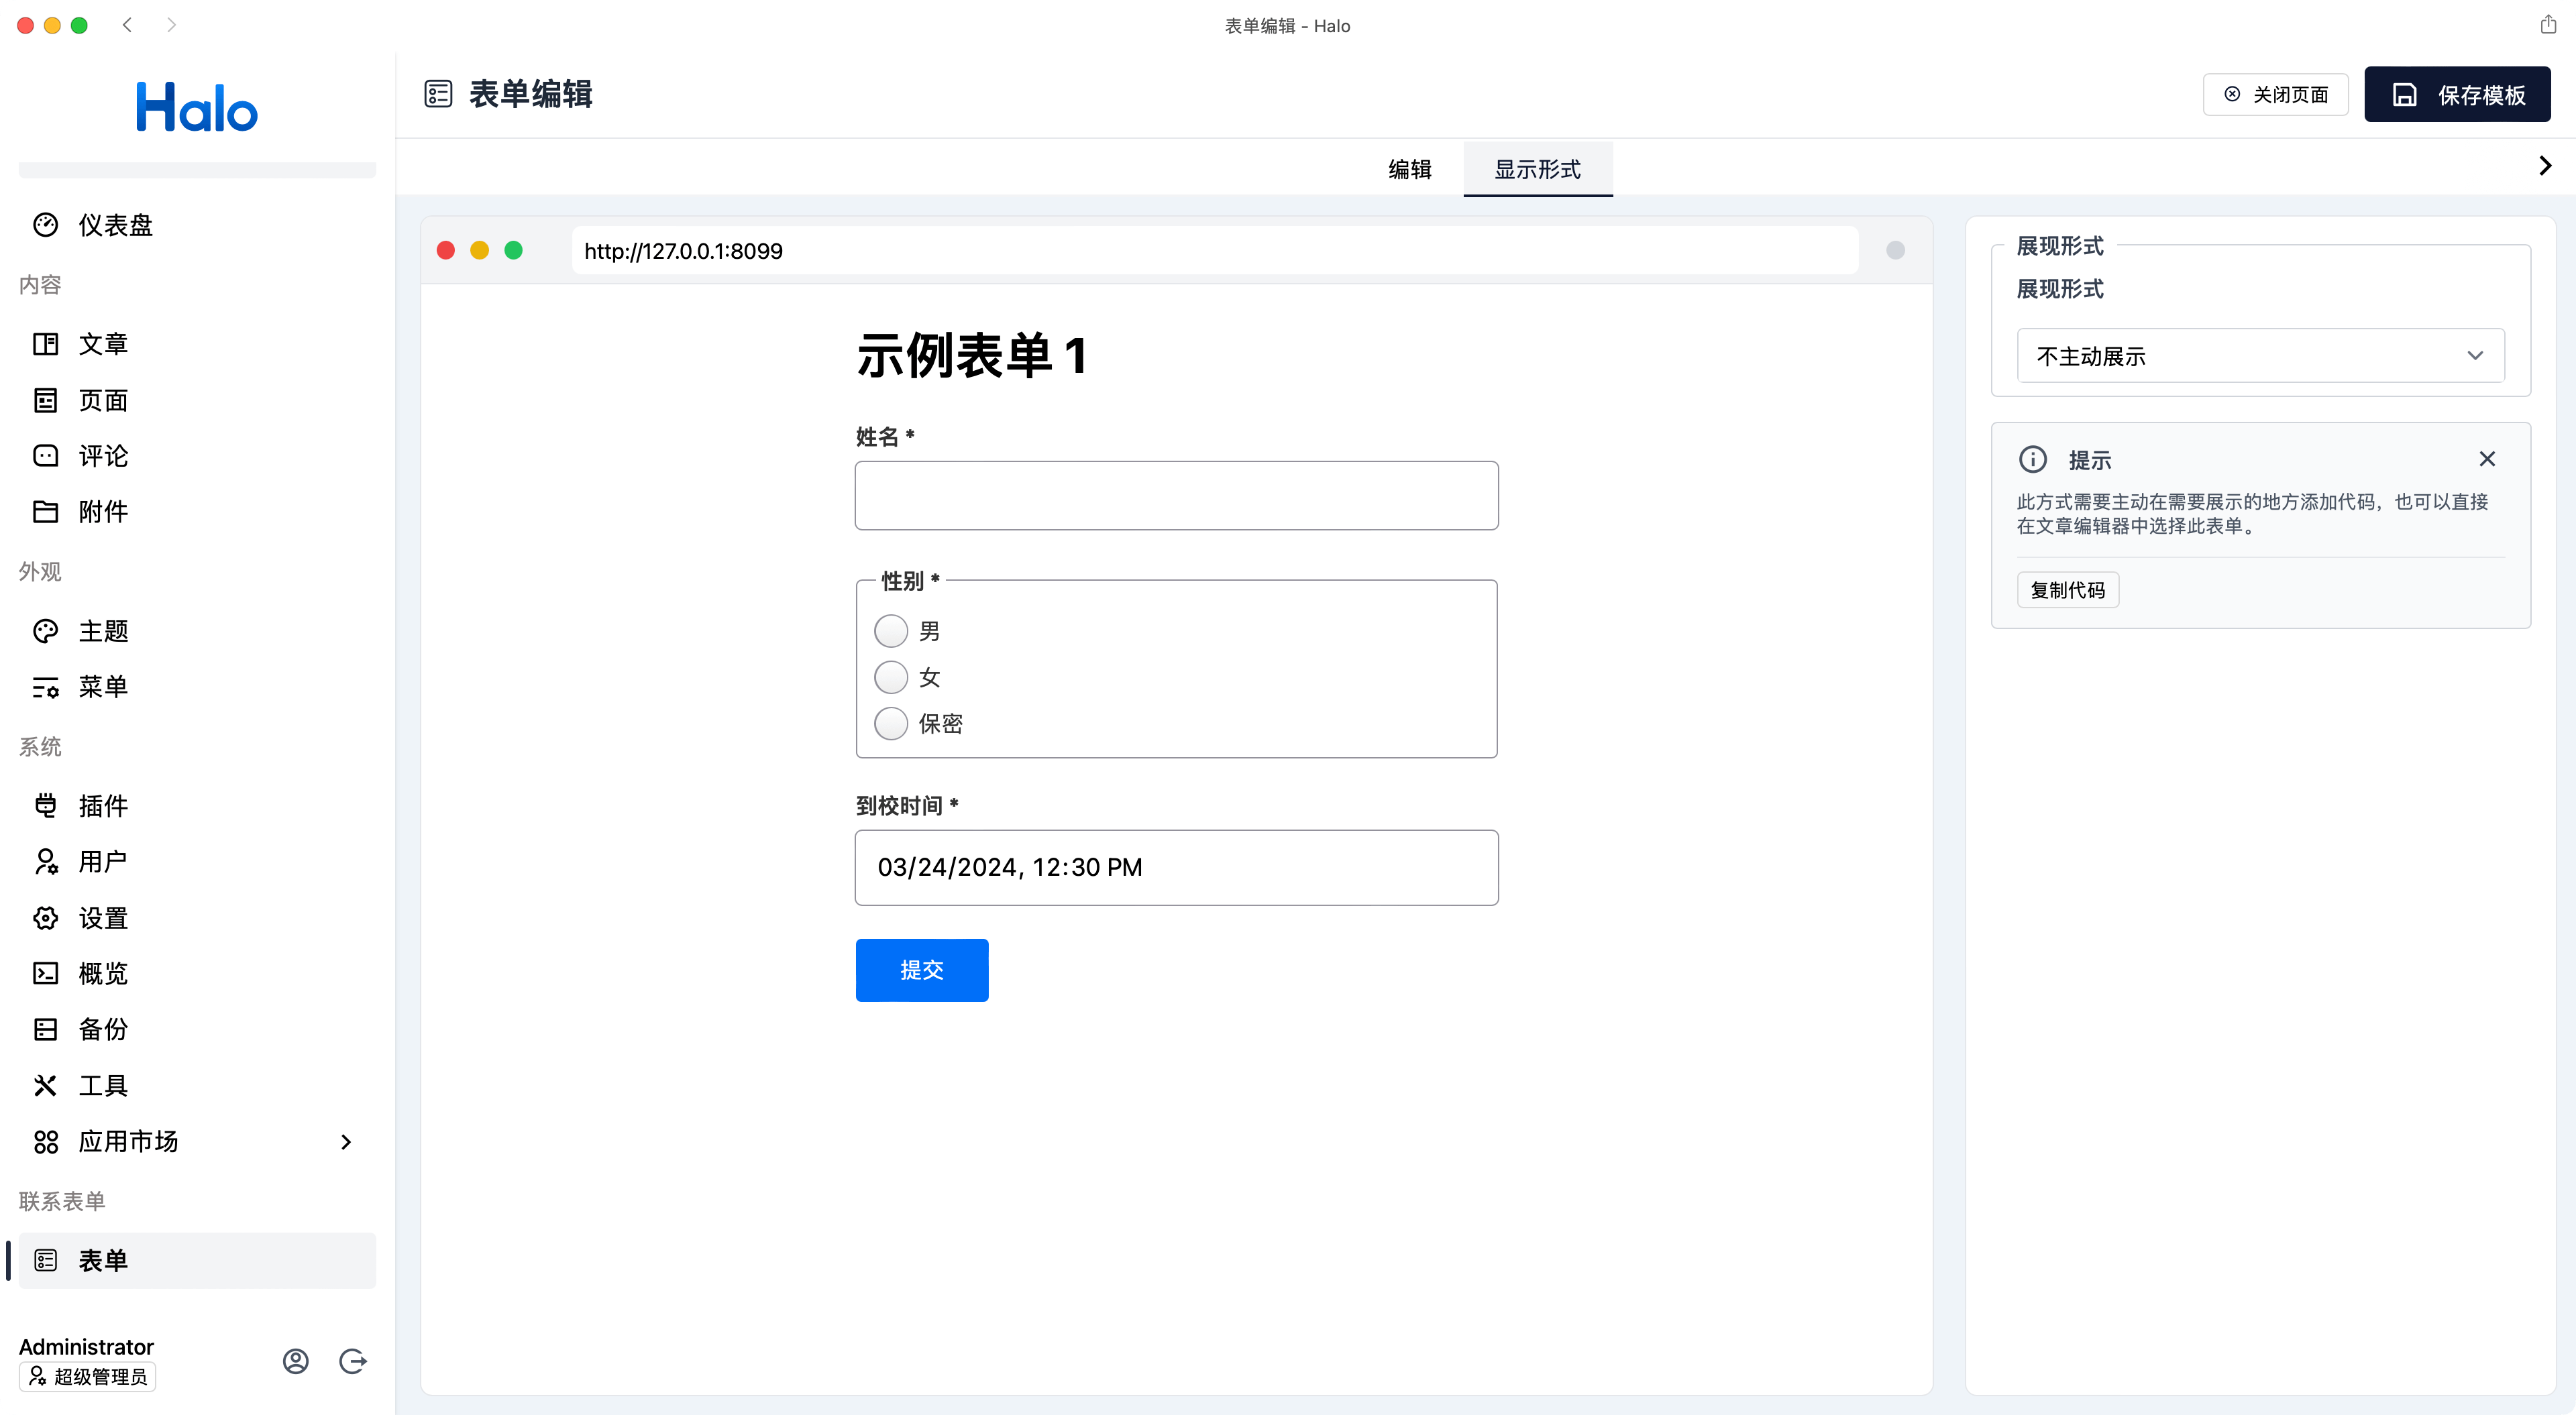2576x1415 pixels.
Task: Click the 超级管理员 role badge
Action: [x=87, y=1377]
